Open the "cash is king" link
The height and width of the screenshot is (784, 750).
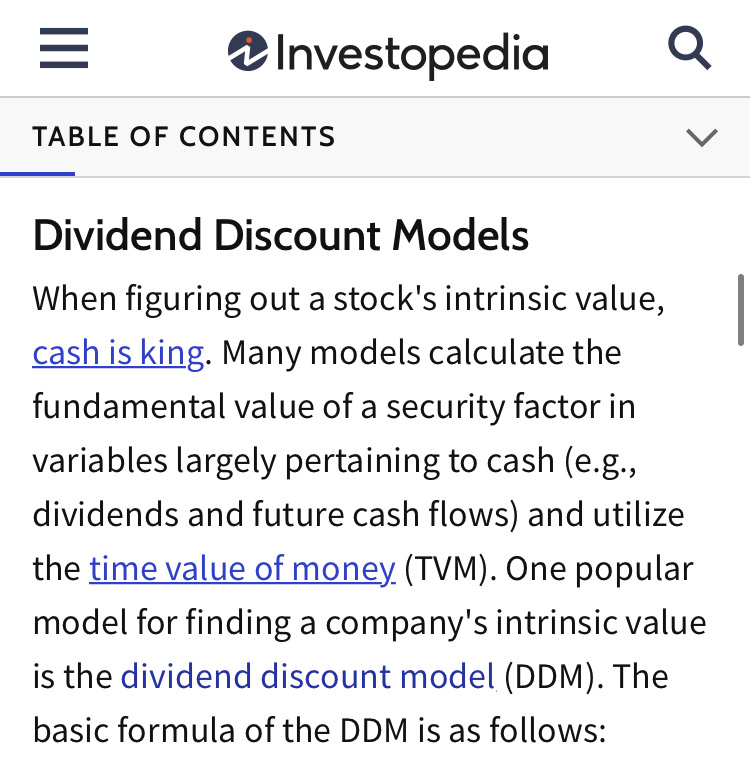[118, 353]
